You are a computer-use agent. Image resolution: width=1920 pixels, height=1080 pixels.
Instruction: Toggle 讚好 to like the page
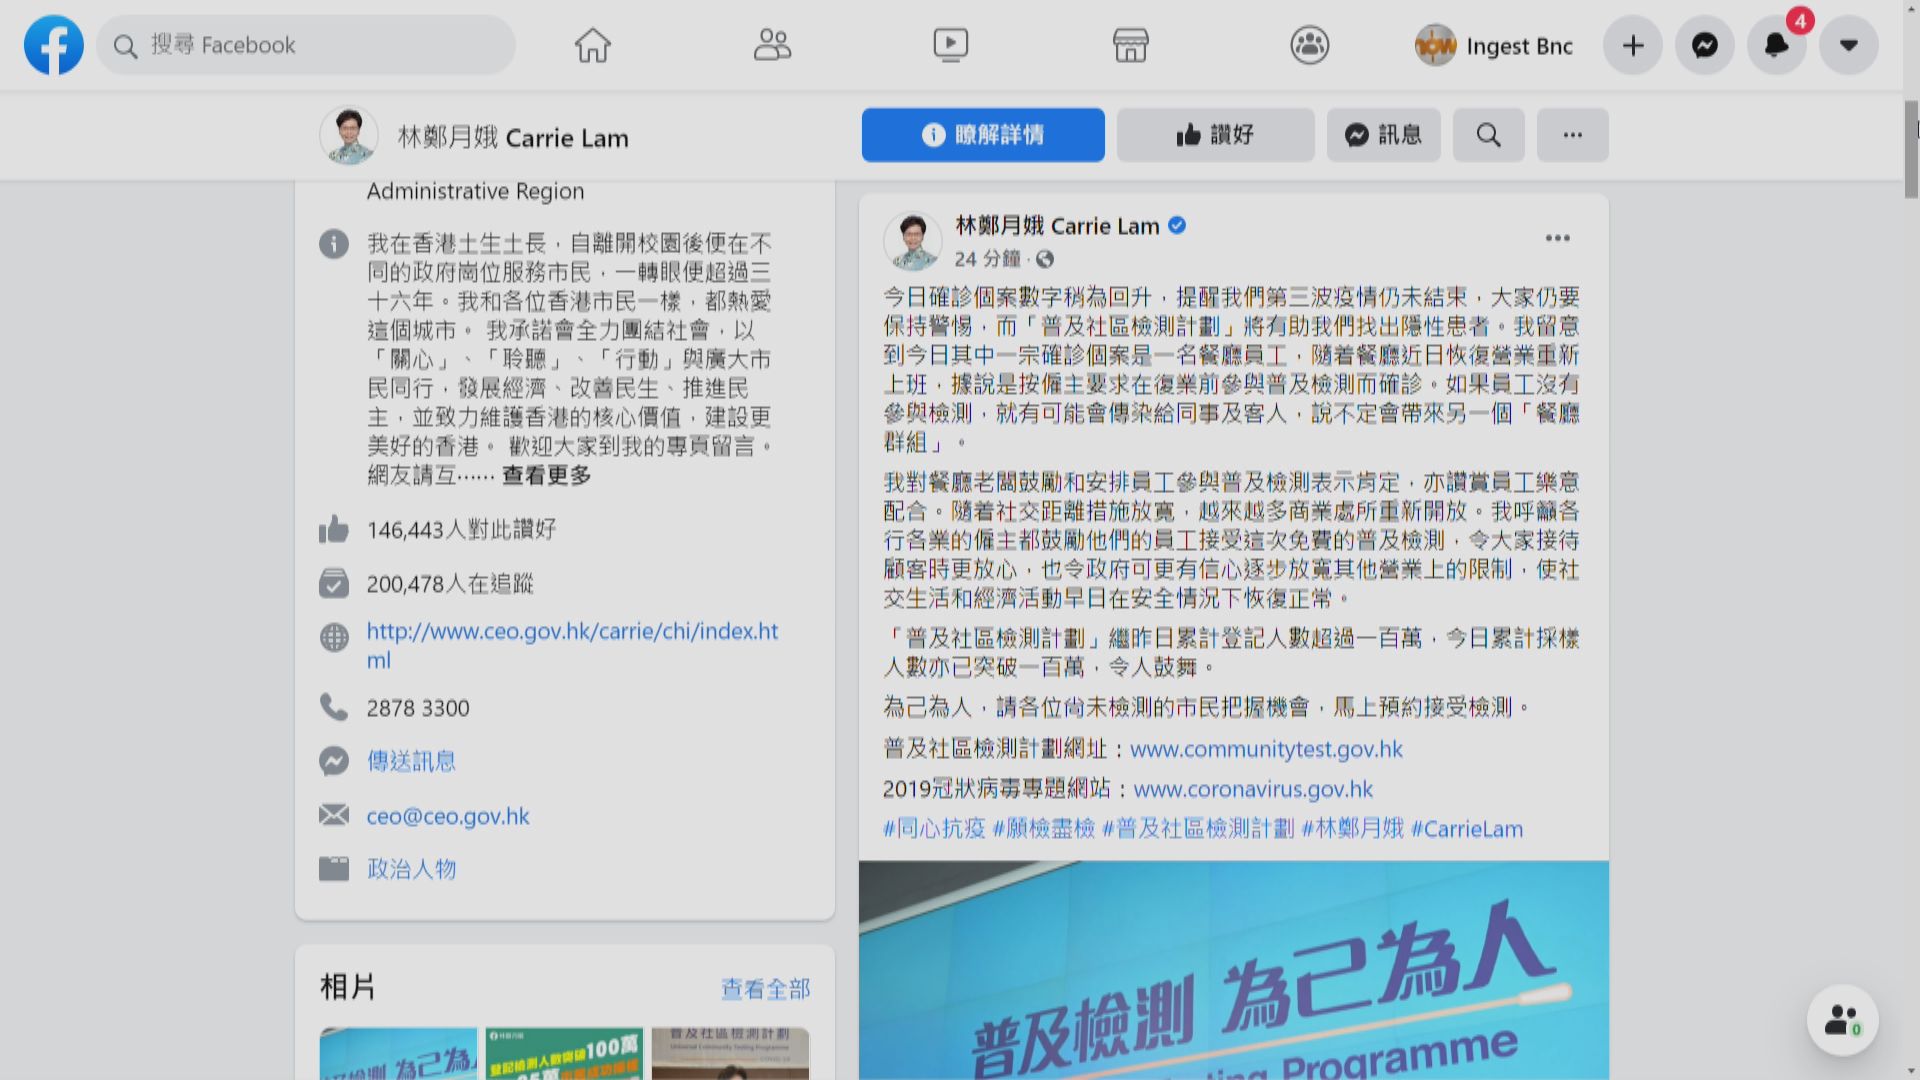[1216, 135]
